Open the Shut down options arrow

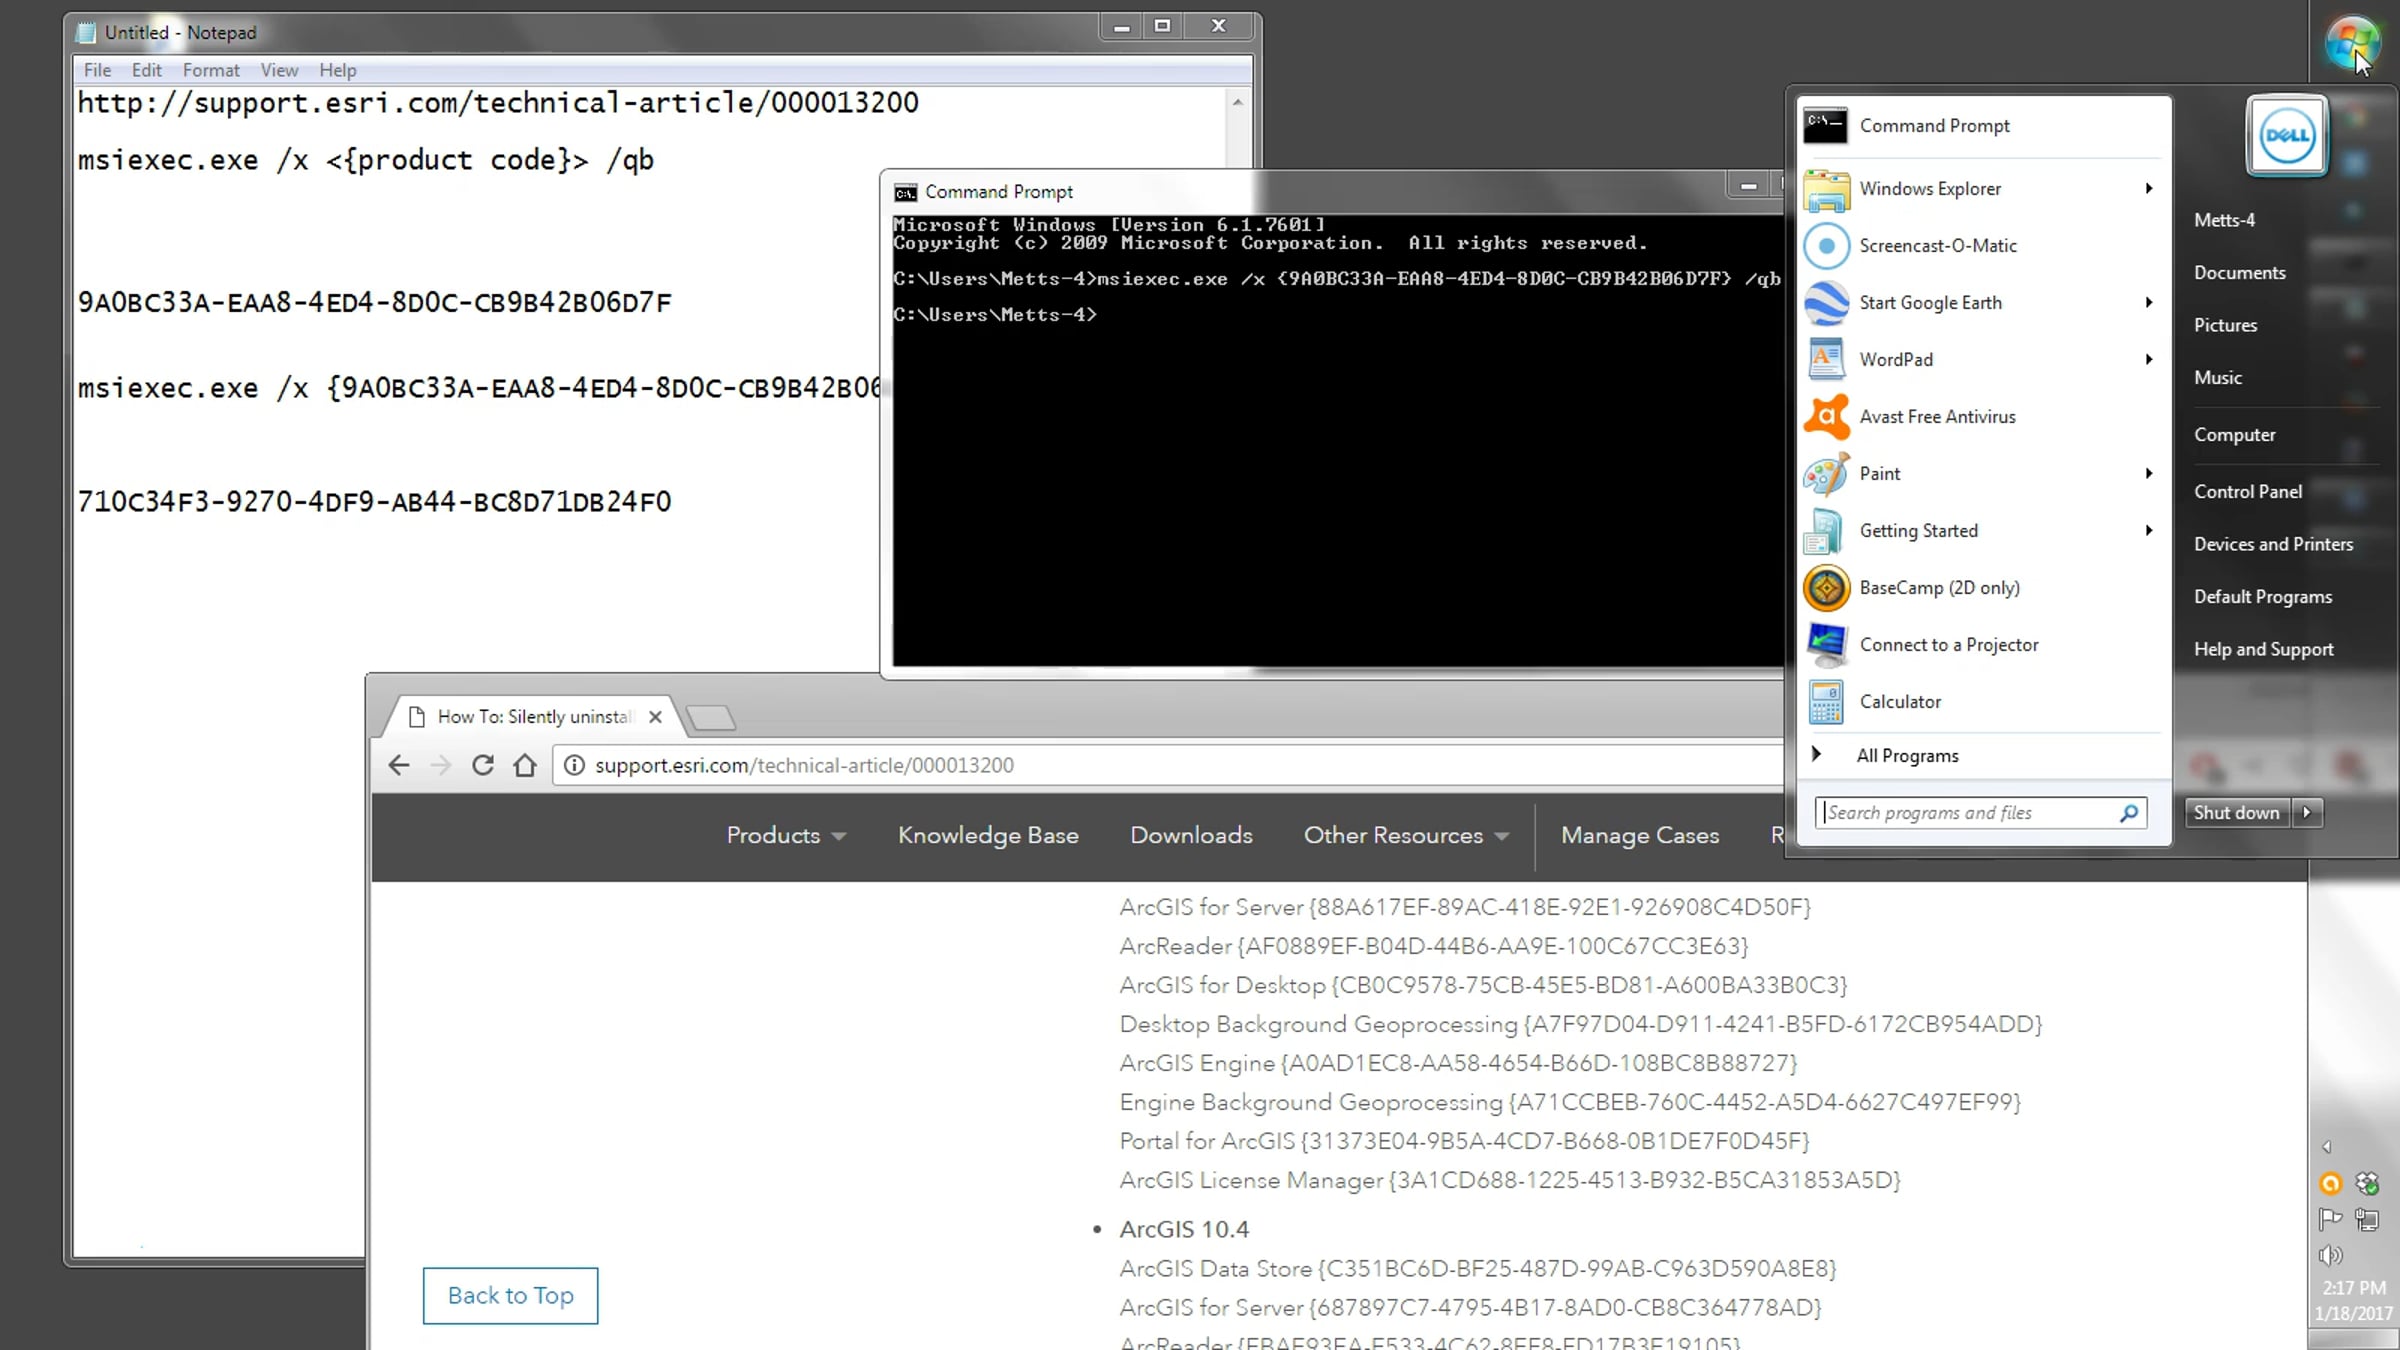[2307, 813]
